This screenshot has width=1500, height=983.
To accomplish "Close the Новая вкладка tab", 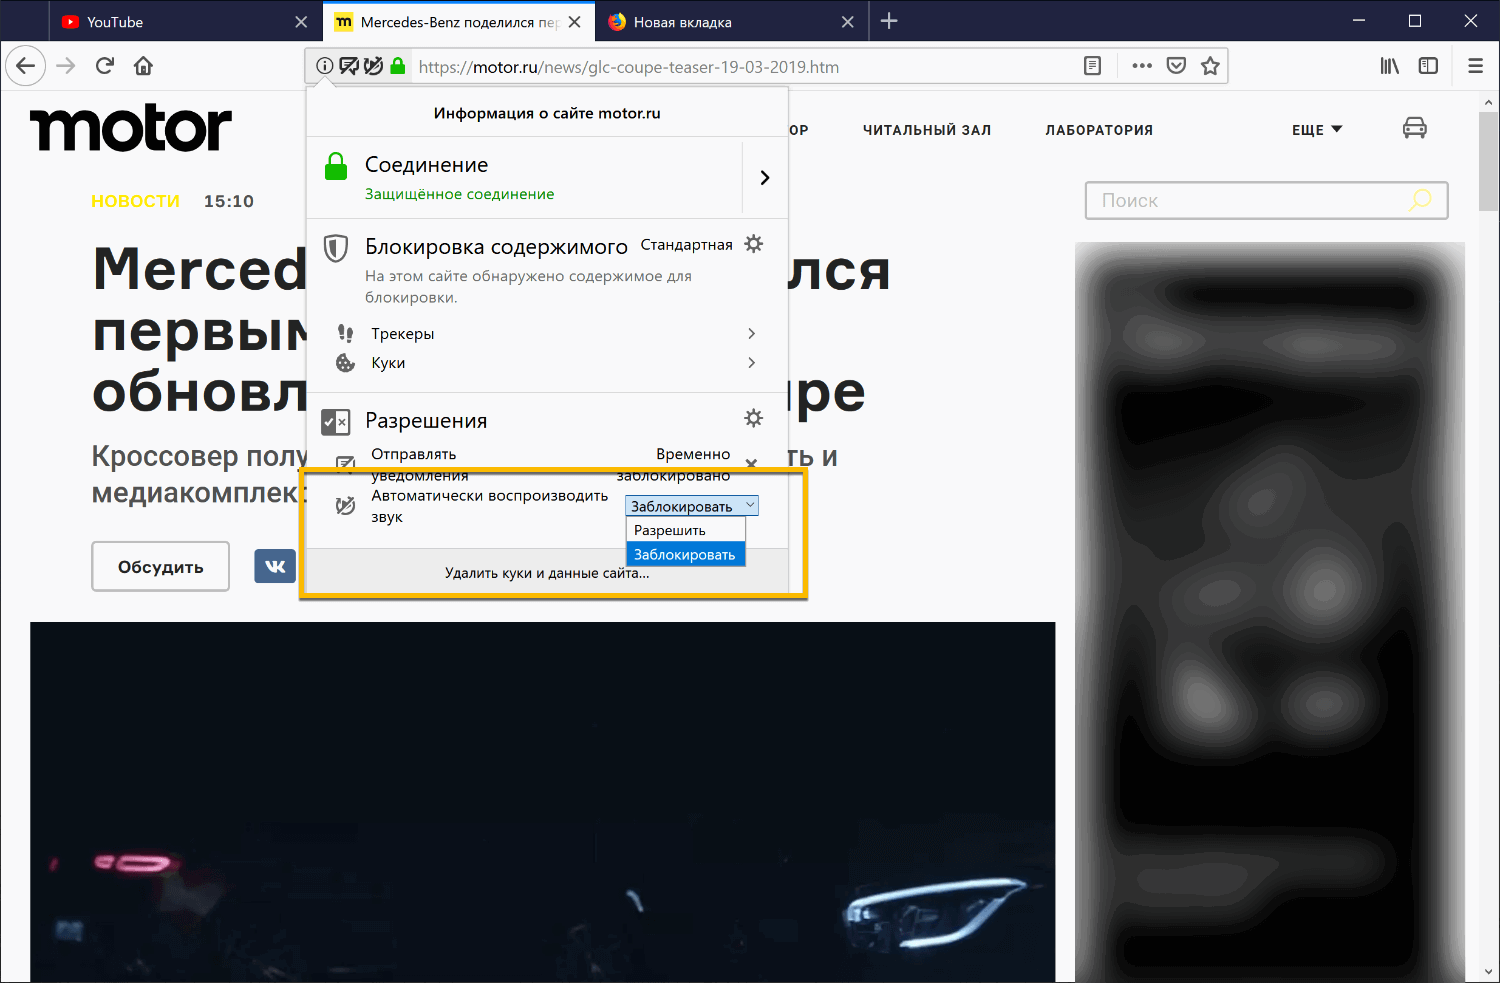I will [x=848, y=22].
